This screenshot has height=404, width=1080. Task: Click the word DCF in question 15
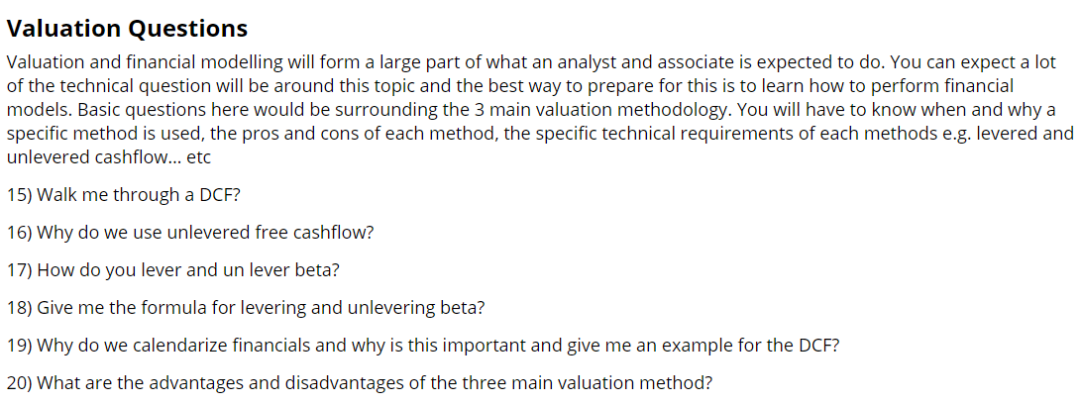click(219, 195)
